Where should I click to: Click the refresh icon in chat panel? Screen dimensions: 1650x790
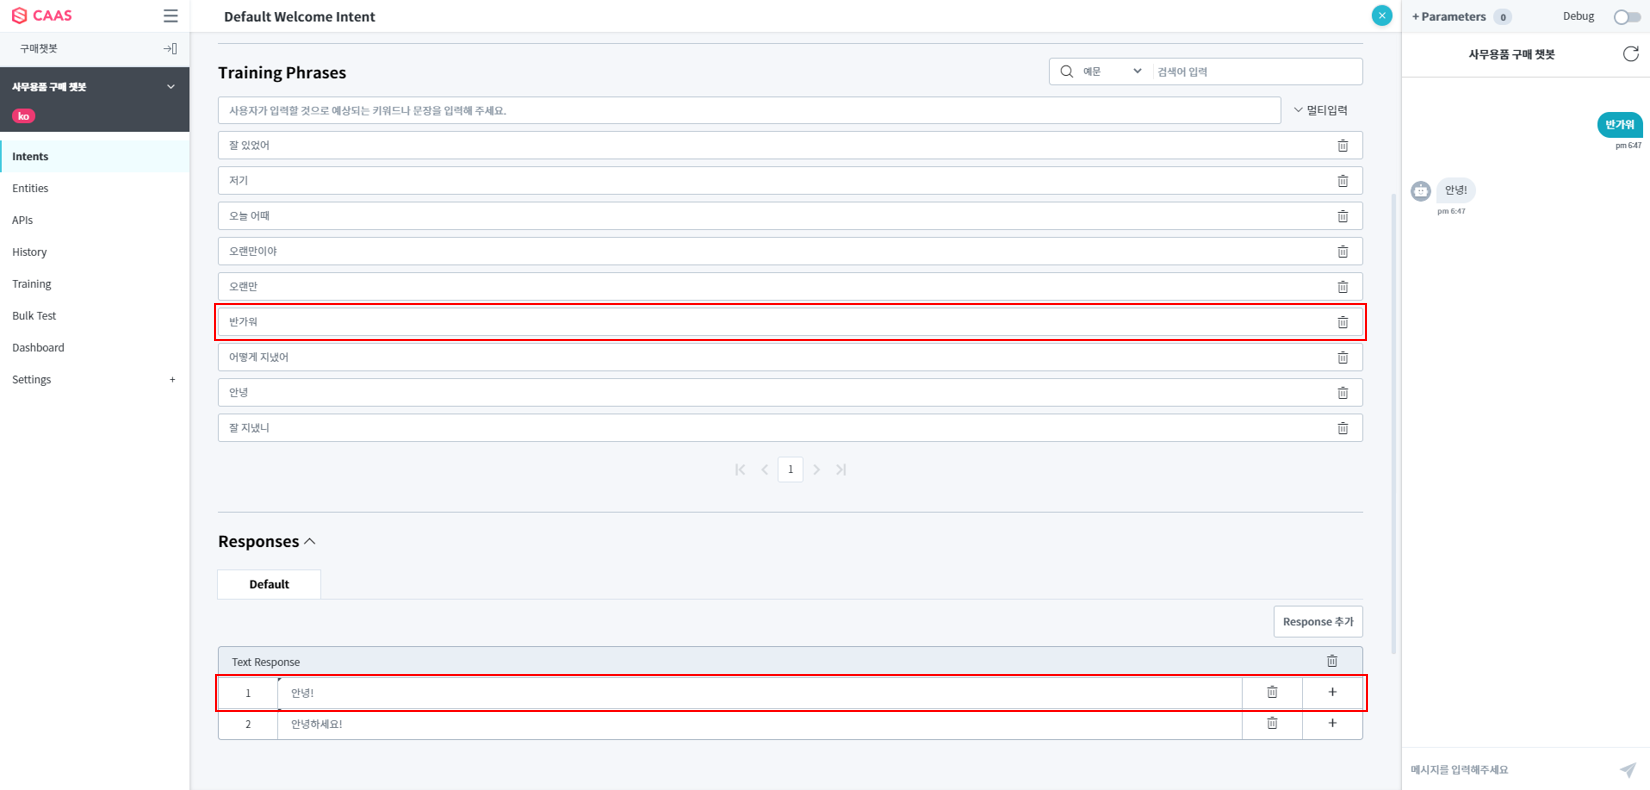[x=1630, y=54]
